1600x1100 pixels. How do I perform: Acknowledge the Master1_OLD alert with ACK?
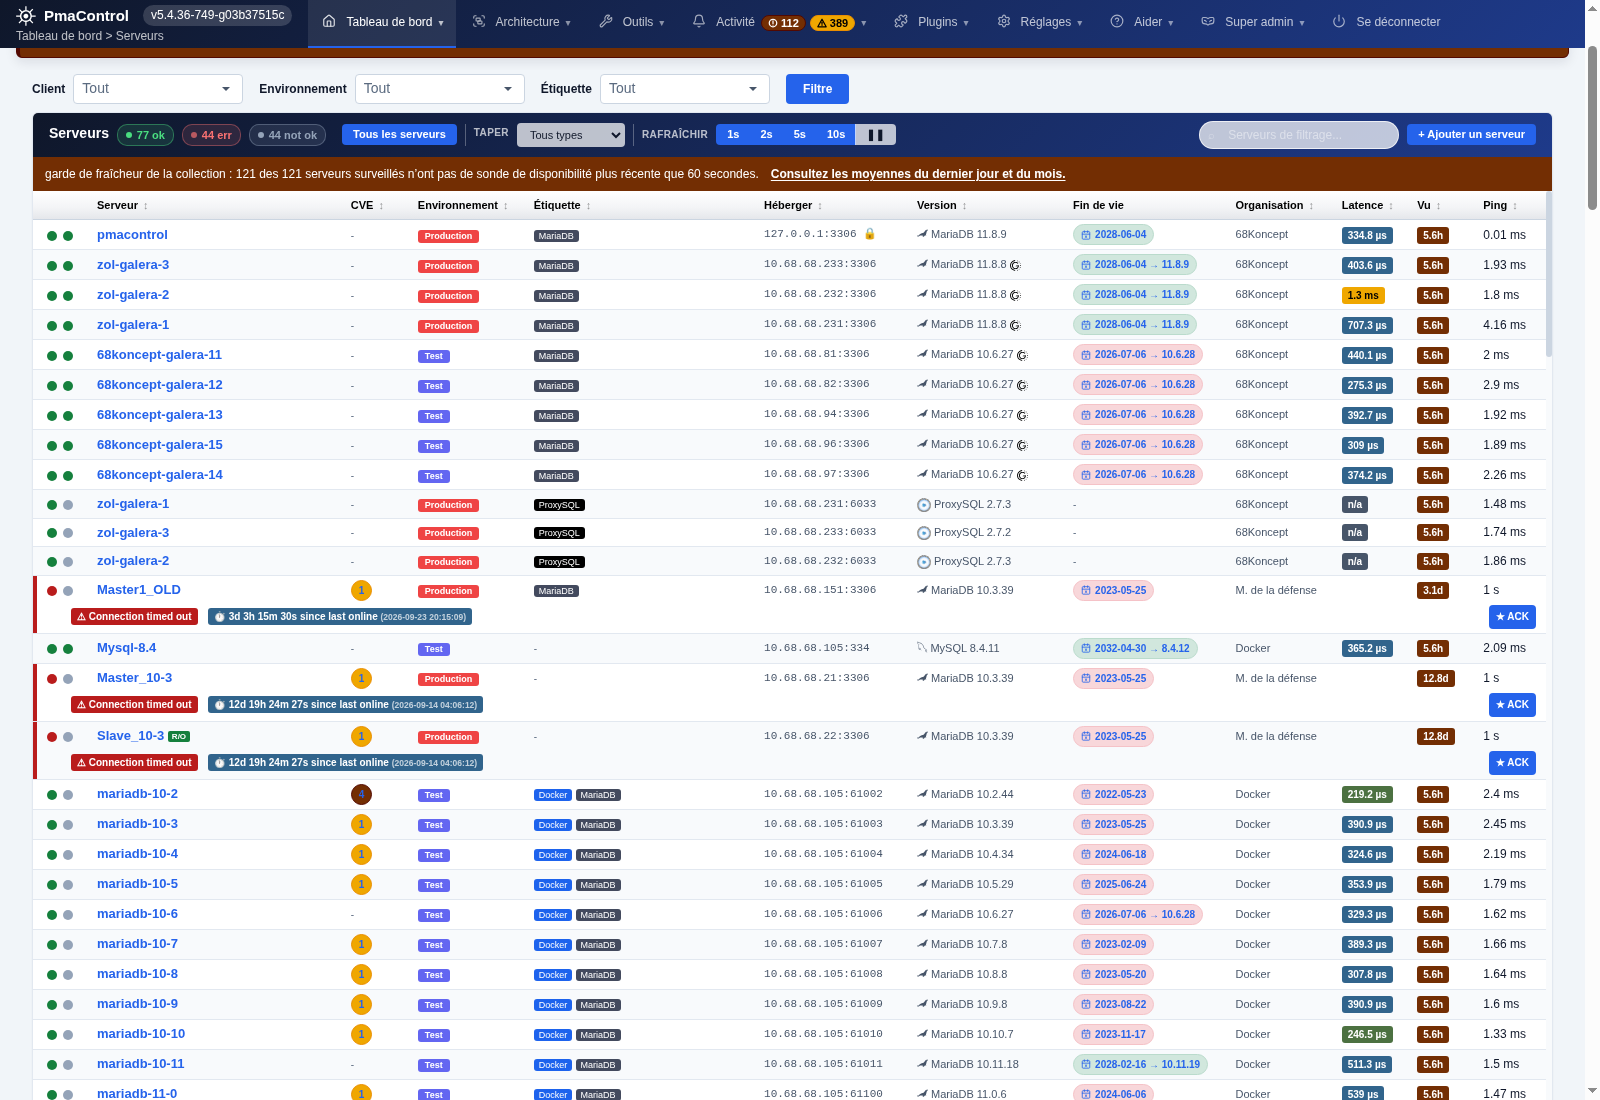1512,617
